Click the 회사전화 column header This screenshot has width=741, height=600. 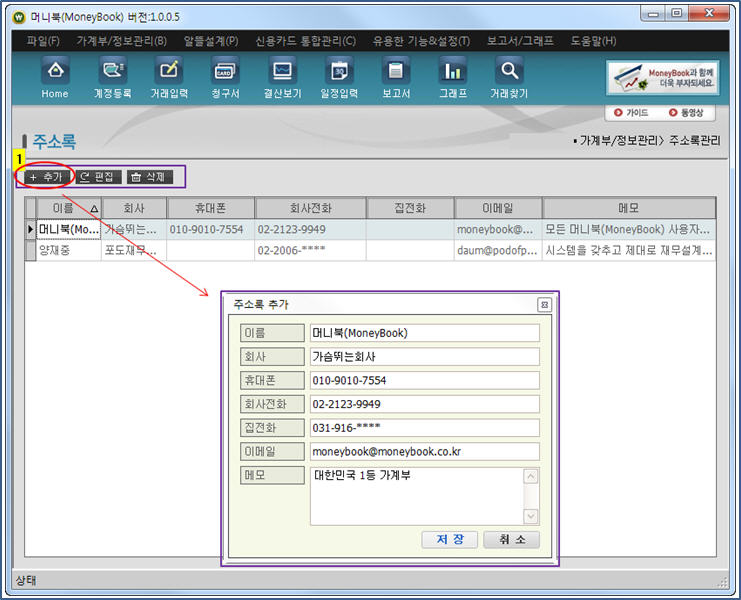(310, 208)
